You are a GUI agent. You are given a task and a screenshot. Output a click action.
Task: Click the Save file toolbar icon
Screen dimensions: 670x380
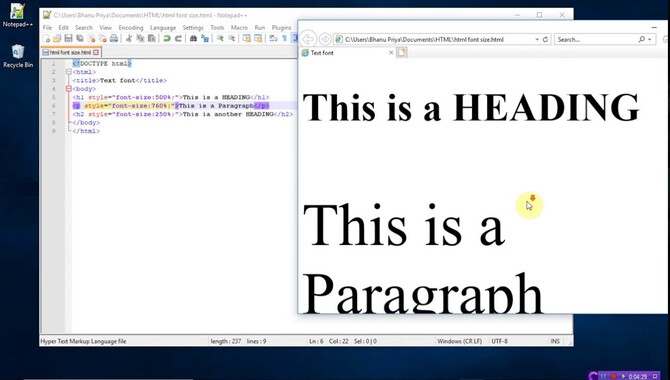pos(68,38)
